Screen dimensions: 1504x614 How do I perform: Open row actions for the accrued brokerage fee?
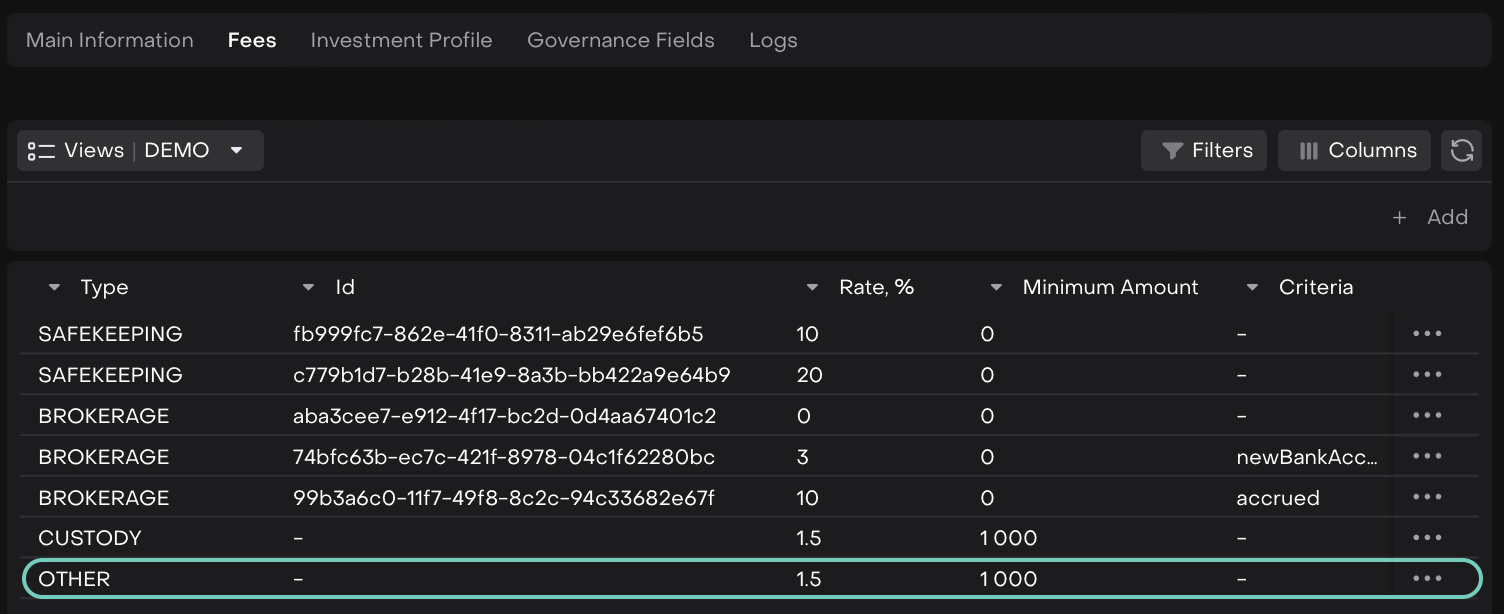(x=1427, y=498)
